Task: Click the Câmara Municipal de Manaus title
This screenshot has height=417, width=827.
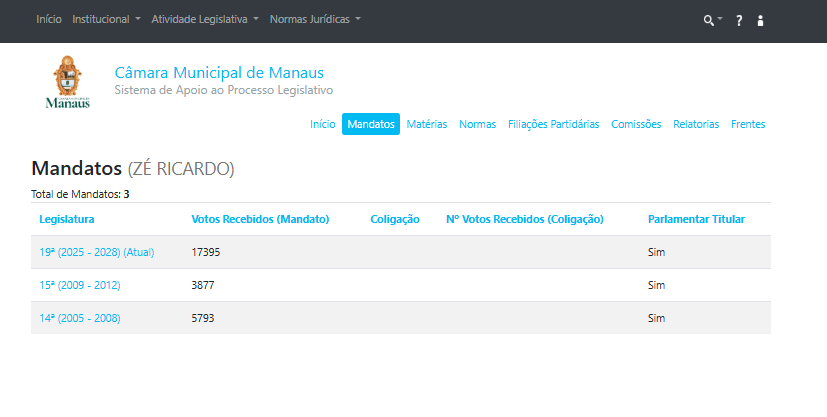Action: 219,73
